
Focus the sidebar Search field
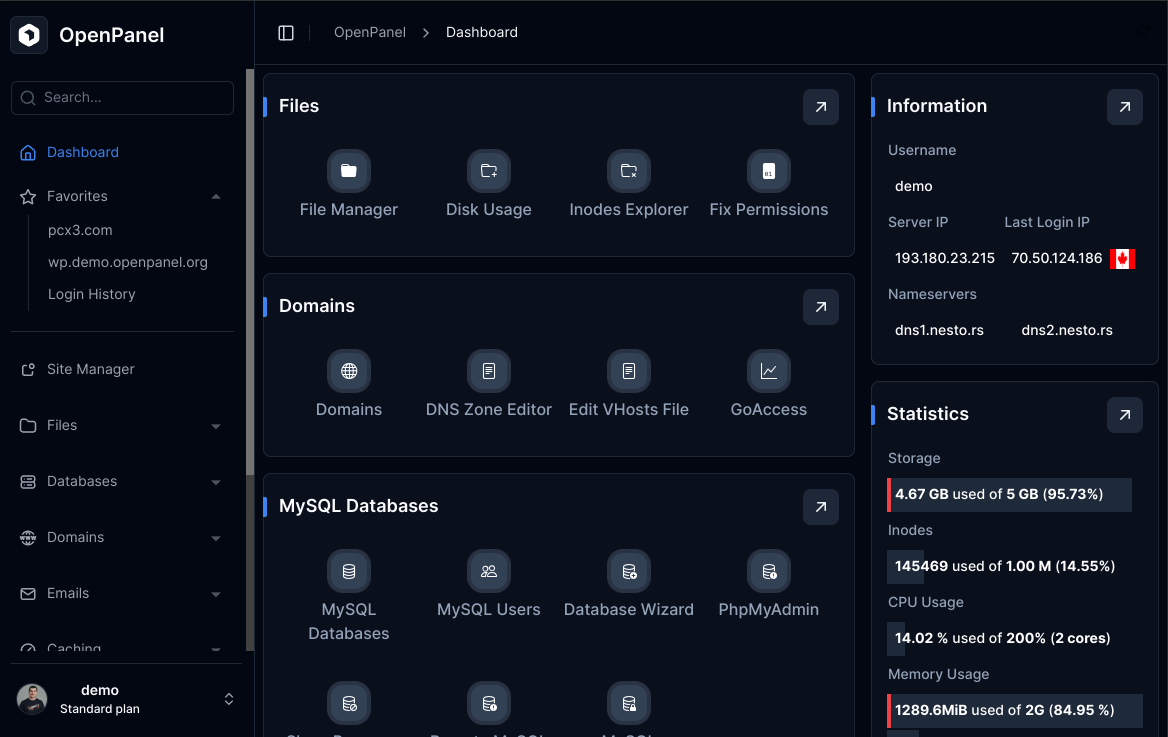(x=122, y=98)
